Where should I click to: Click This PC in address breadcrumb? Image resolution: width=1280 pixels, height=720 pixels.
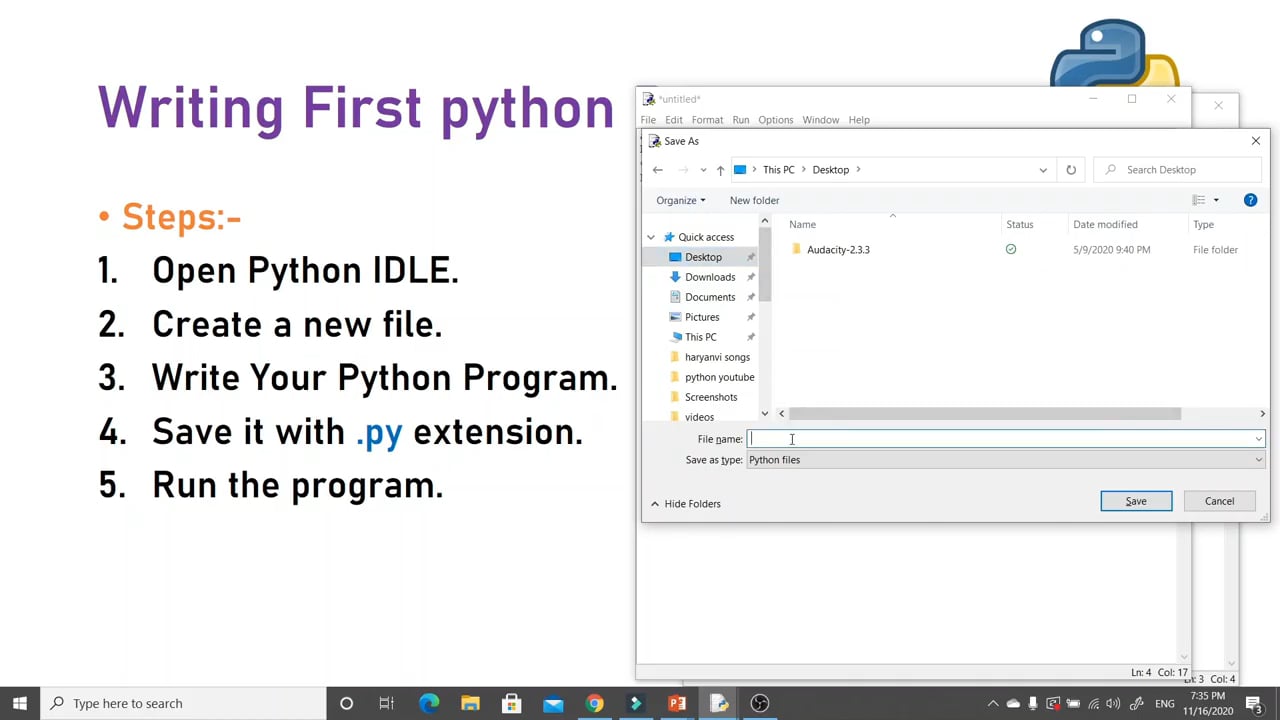click(778, 170)
